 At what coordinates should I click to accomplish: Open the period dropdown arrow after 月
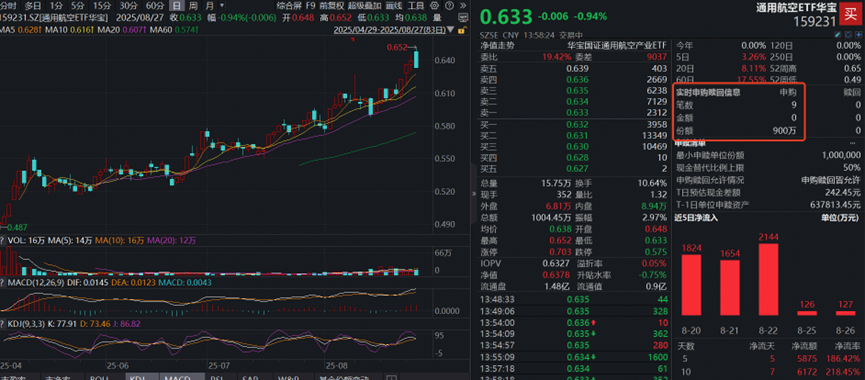pyautogui.click(x=222, y=6)
